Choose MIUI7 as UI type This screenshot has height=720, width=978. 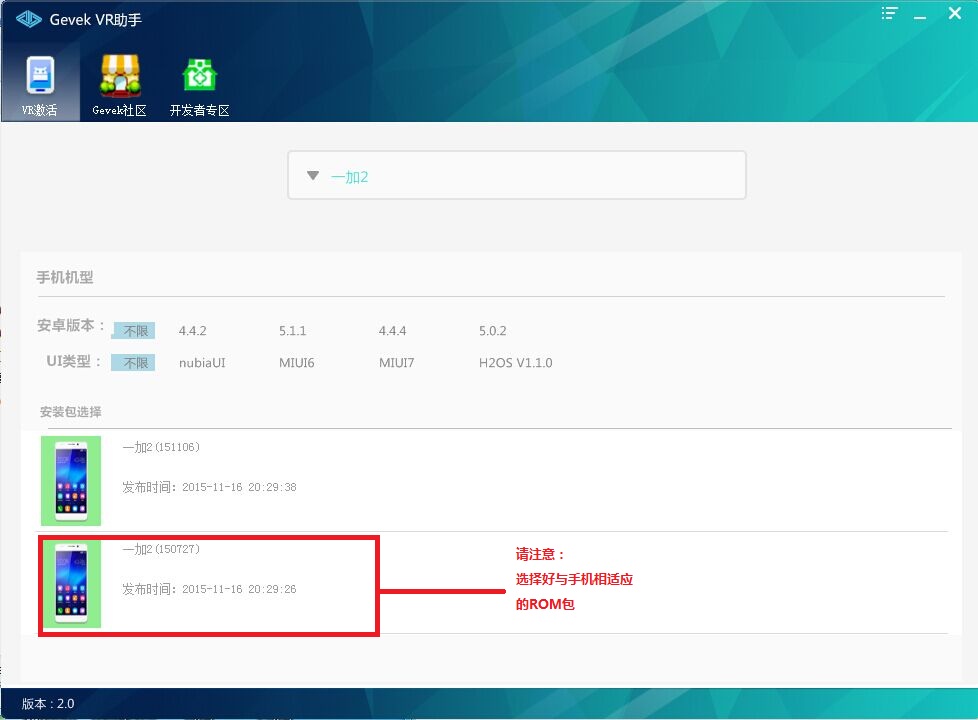click(x=397, y=362)
